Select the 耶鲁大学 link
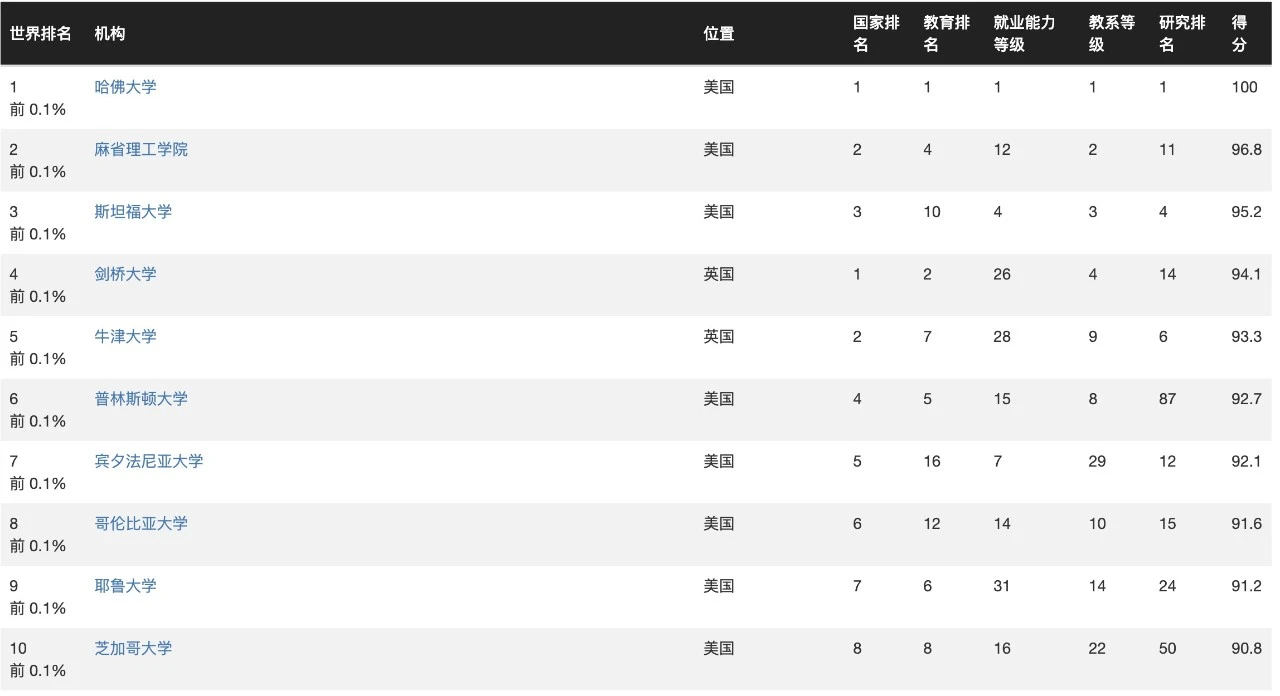1280x696 pixels. pos(125,586)
